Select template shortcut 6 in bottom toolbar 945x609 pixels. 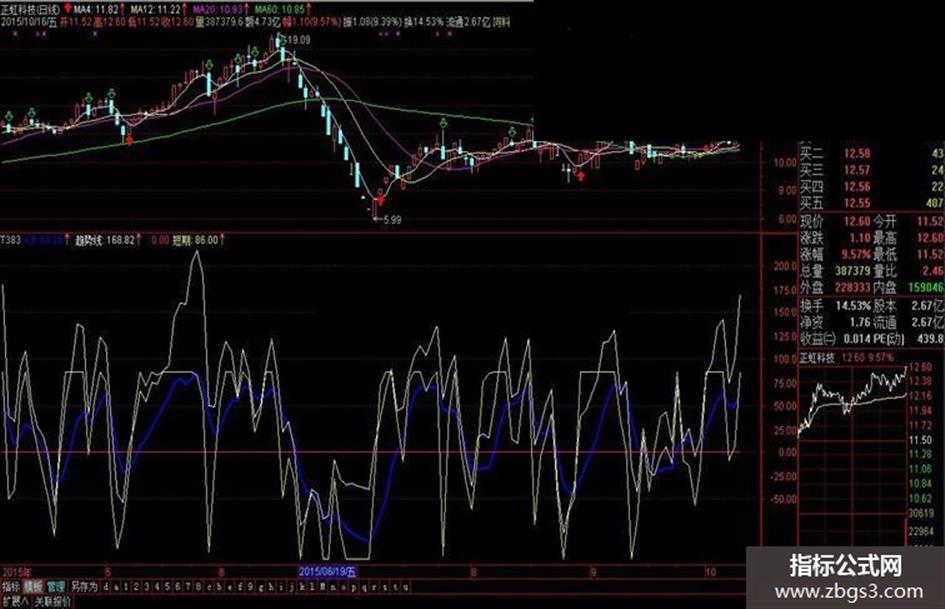(178, 587)
